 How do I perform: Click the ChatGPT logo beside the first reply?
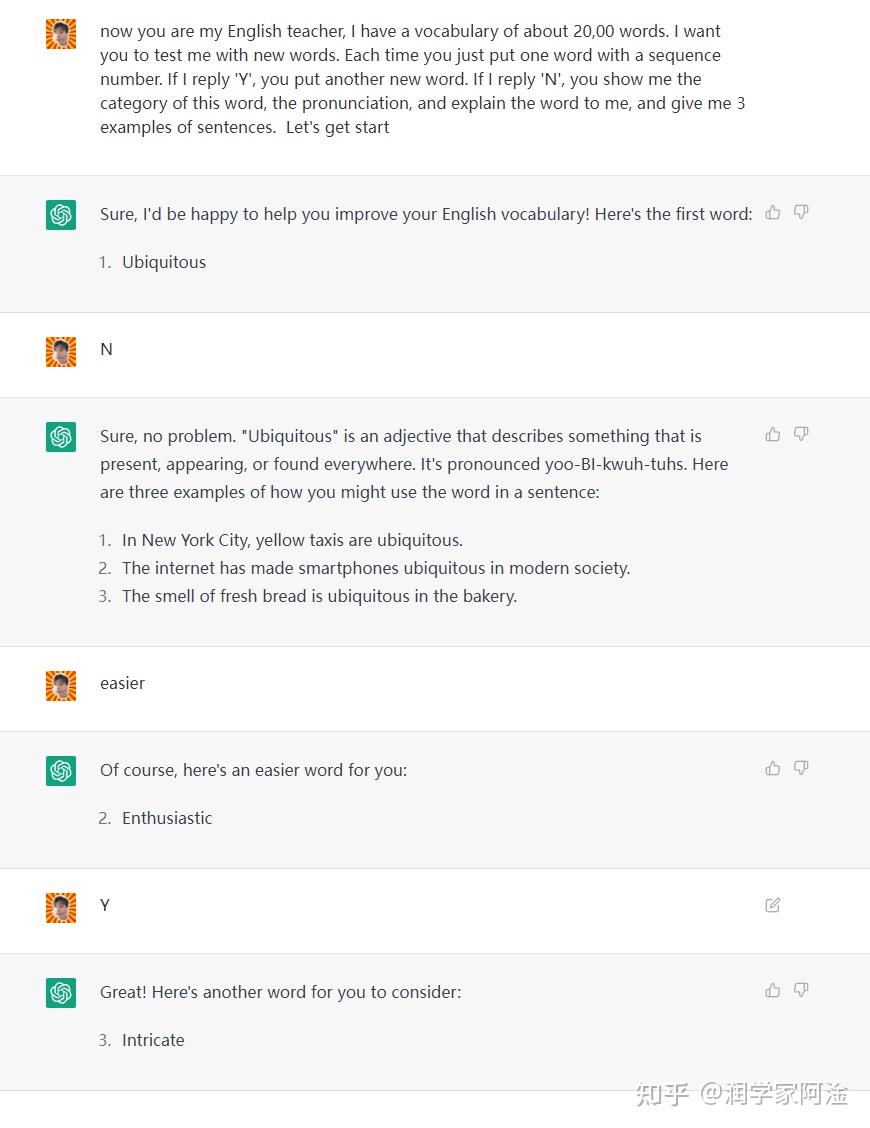point(61,215)
